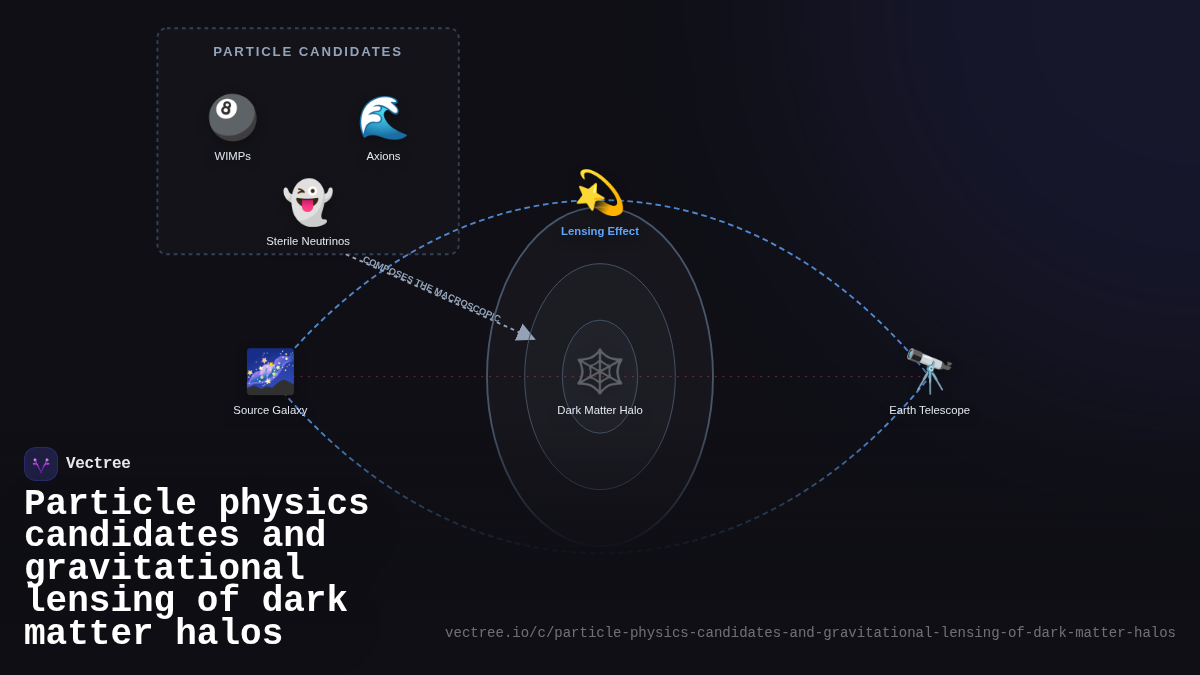
Task: Select the shooting star Lensing Effect icon
Action: 599,192
